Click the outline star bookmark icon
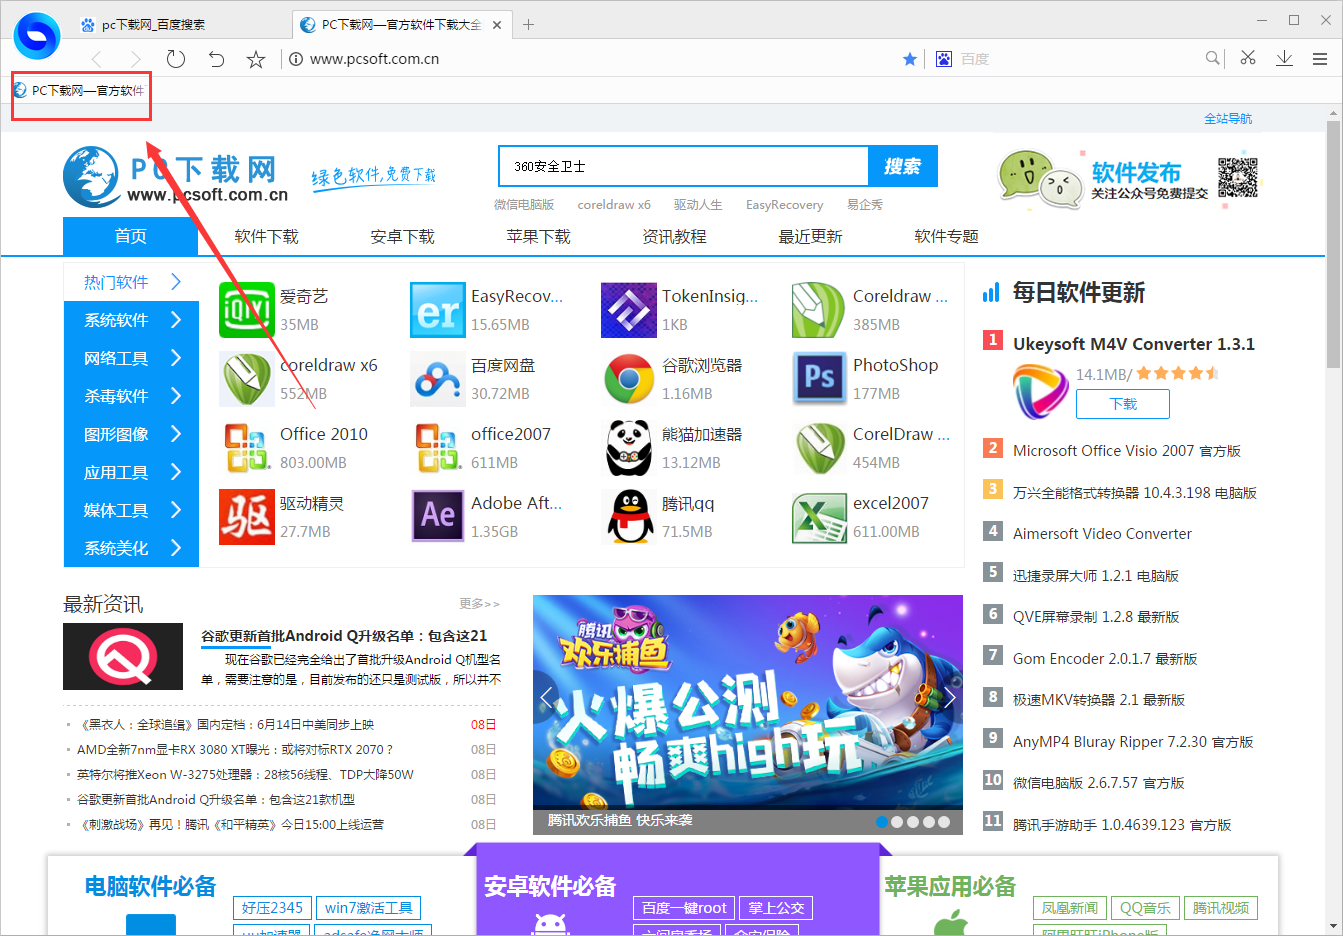The height and width of the screenshot is (936, 1343). pyautogui.click(x=256, y=59)
